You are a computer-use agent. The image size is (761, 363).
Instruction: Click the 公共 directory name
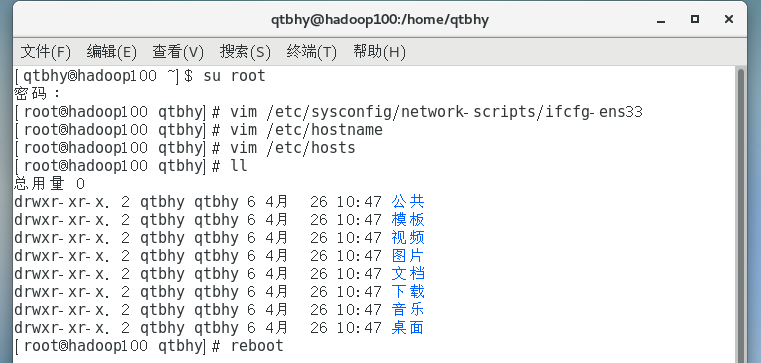point(408,201)
